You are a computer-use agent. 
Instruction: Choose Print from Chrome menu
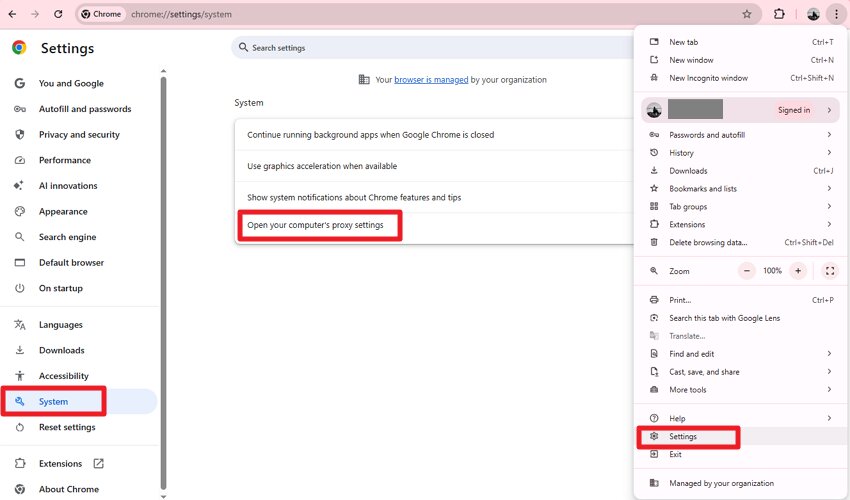click(740, 299)
